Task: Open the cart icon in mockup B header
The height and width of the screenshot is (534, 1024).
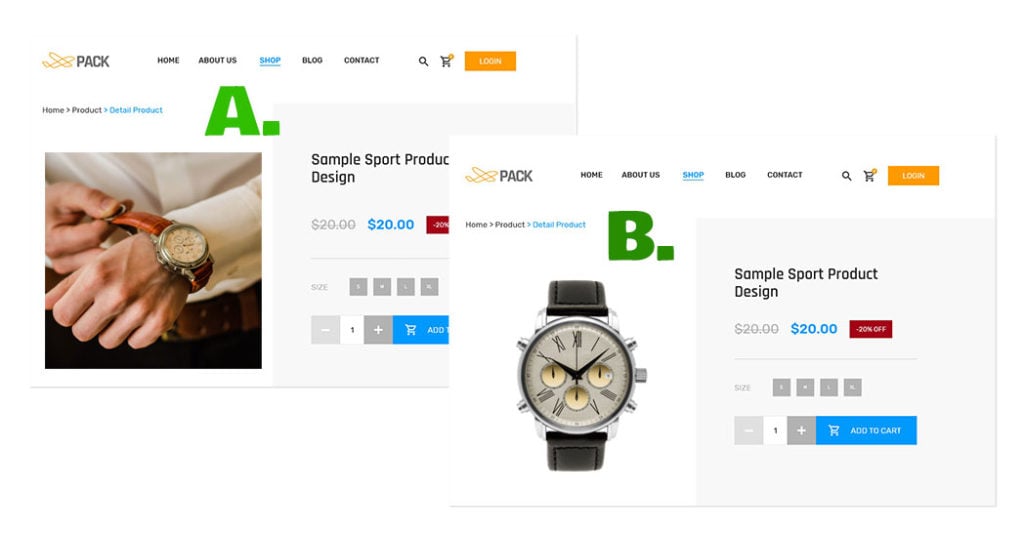Action: 870,176
